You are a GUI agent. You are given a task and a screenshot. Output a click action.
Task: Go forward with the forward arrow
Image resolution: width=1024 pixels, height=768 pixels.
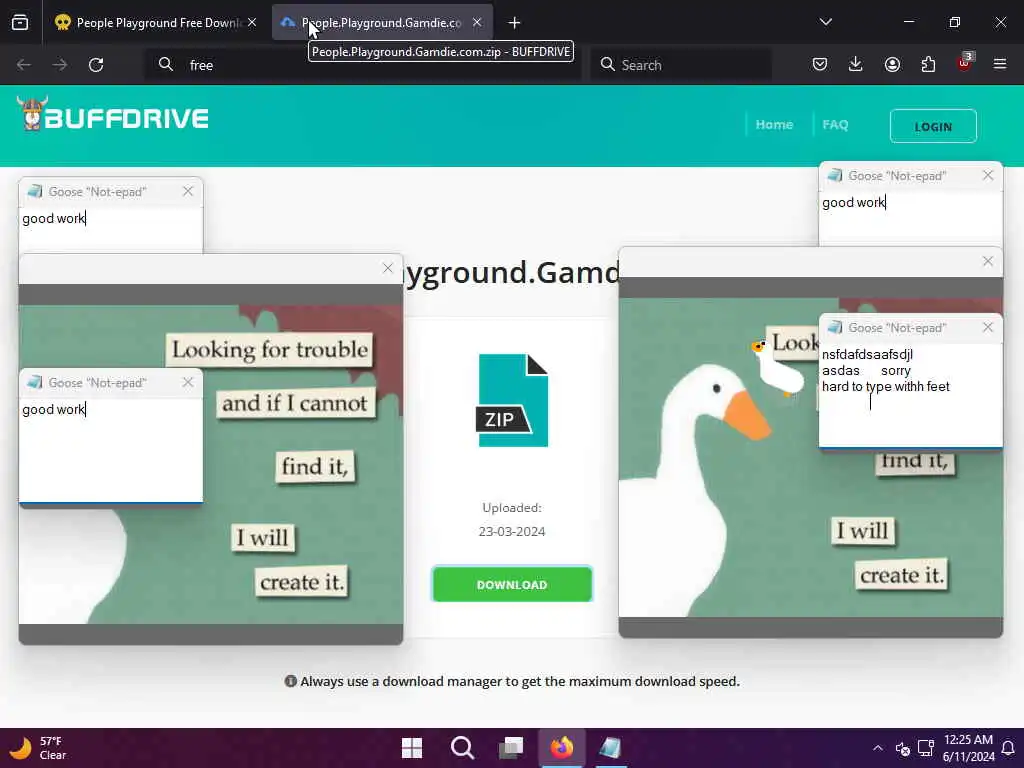pyautogui.click(x=59, y=65)
